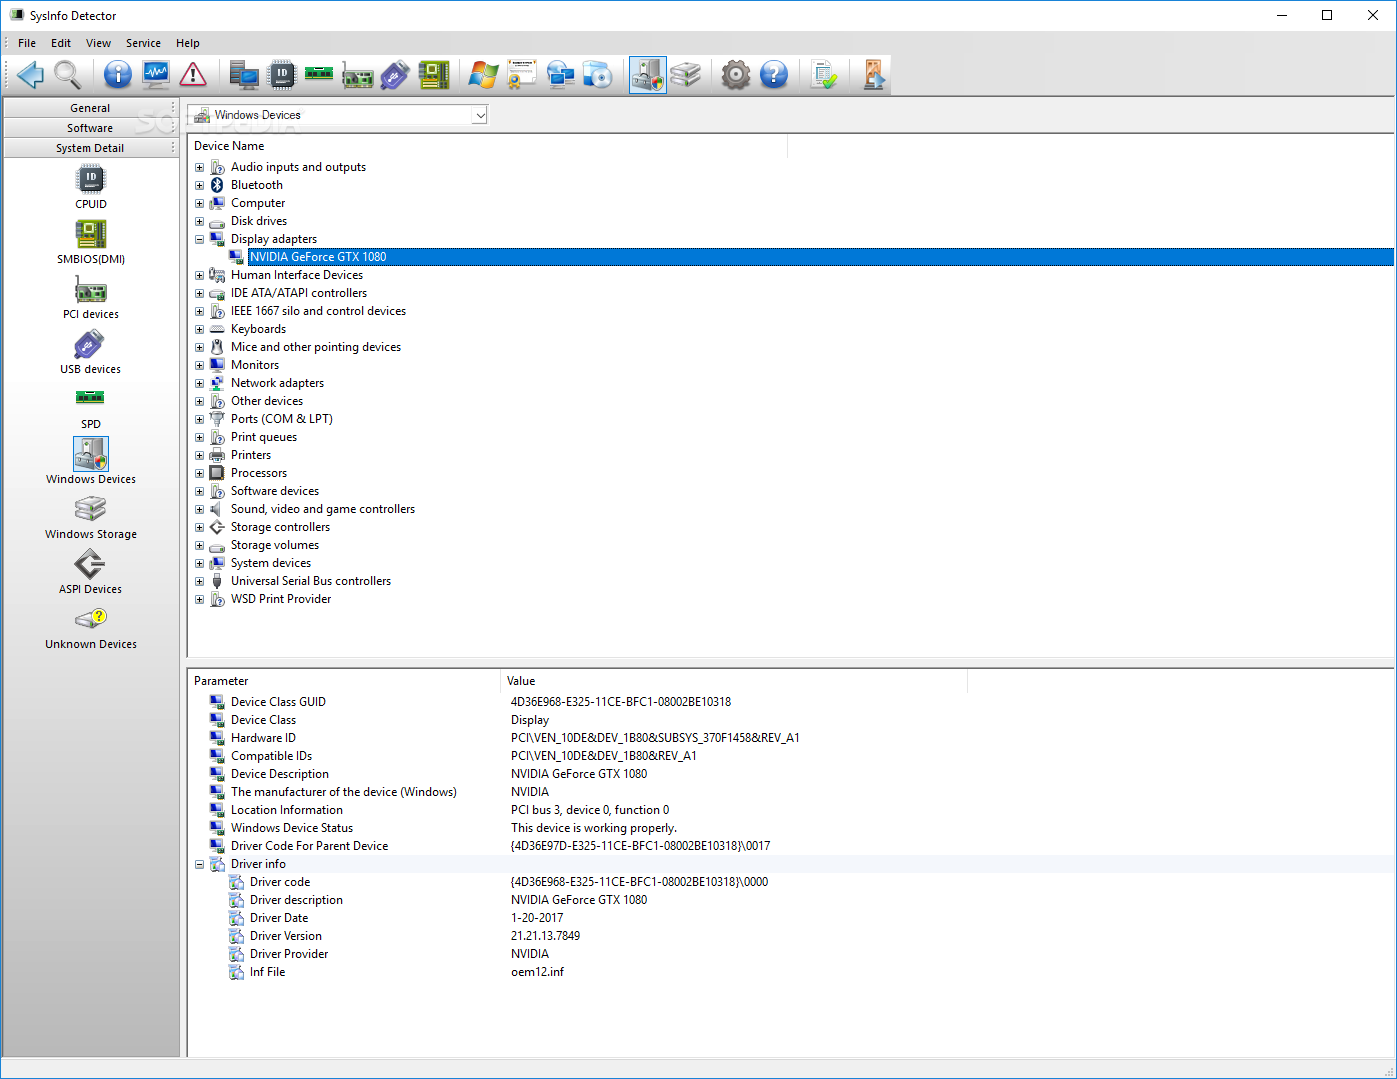
Task: Expand the Monitors tree node
Action: pyautogui.click(x=199, y=365)
